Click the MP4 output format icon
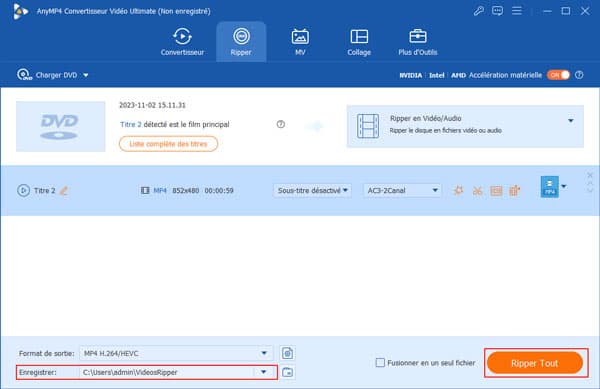This screenshot has height=389, width=600. click(x=549, y=187)
